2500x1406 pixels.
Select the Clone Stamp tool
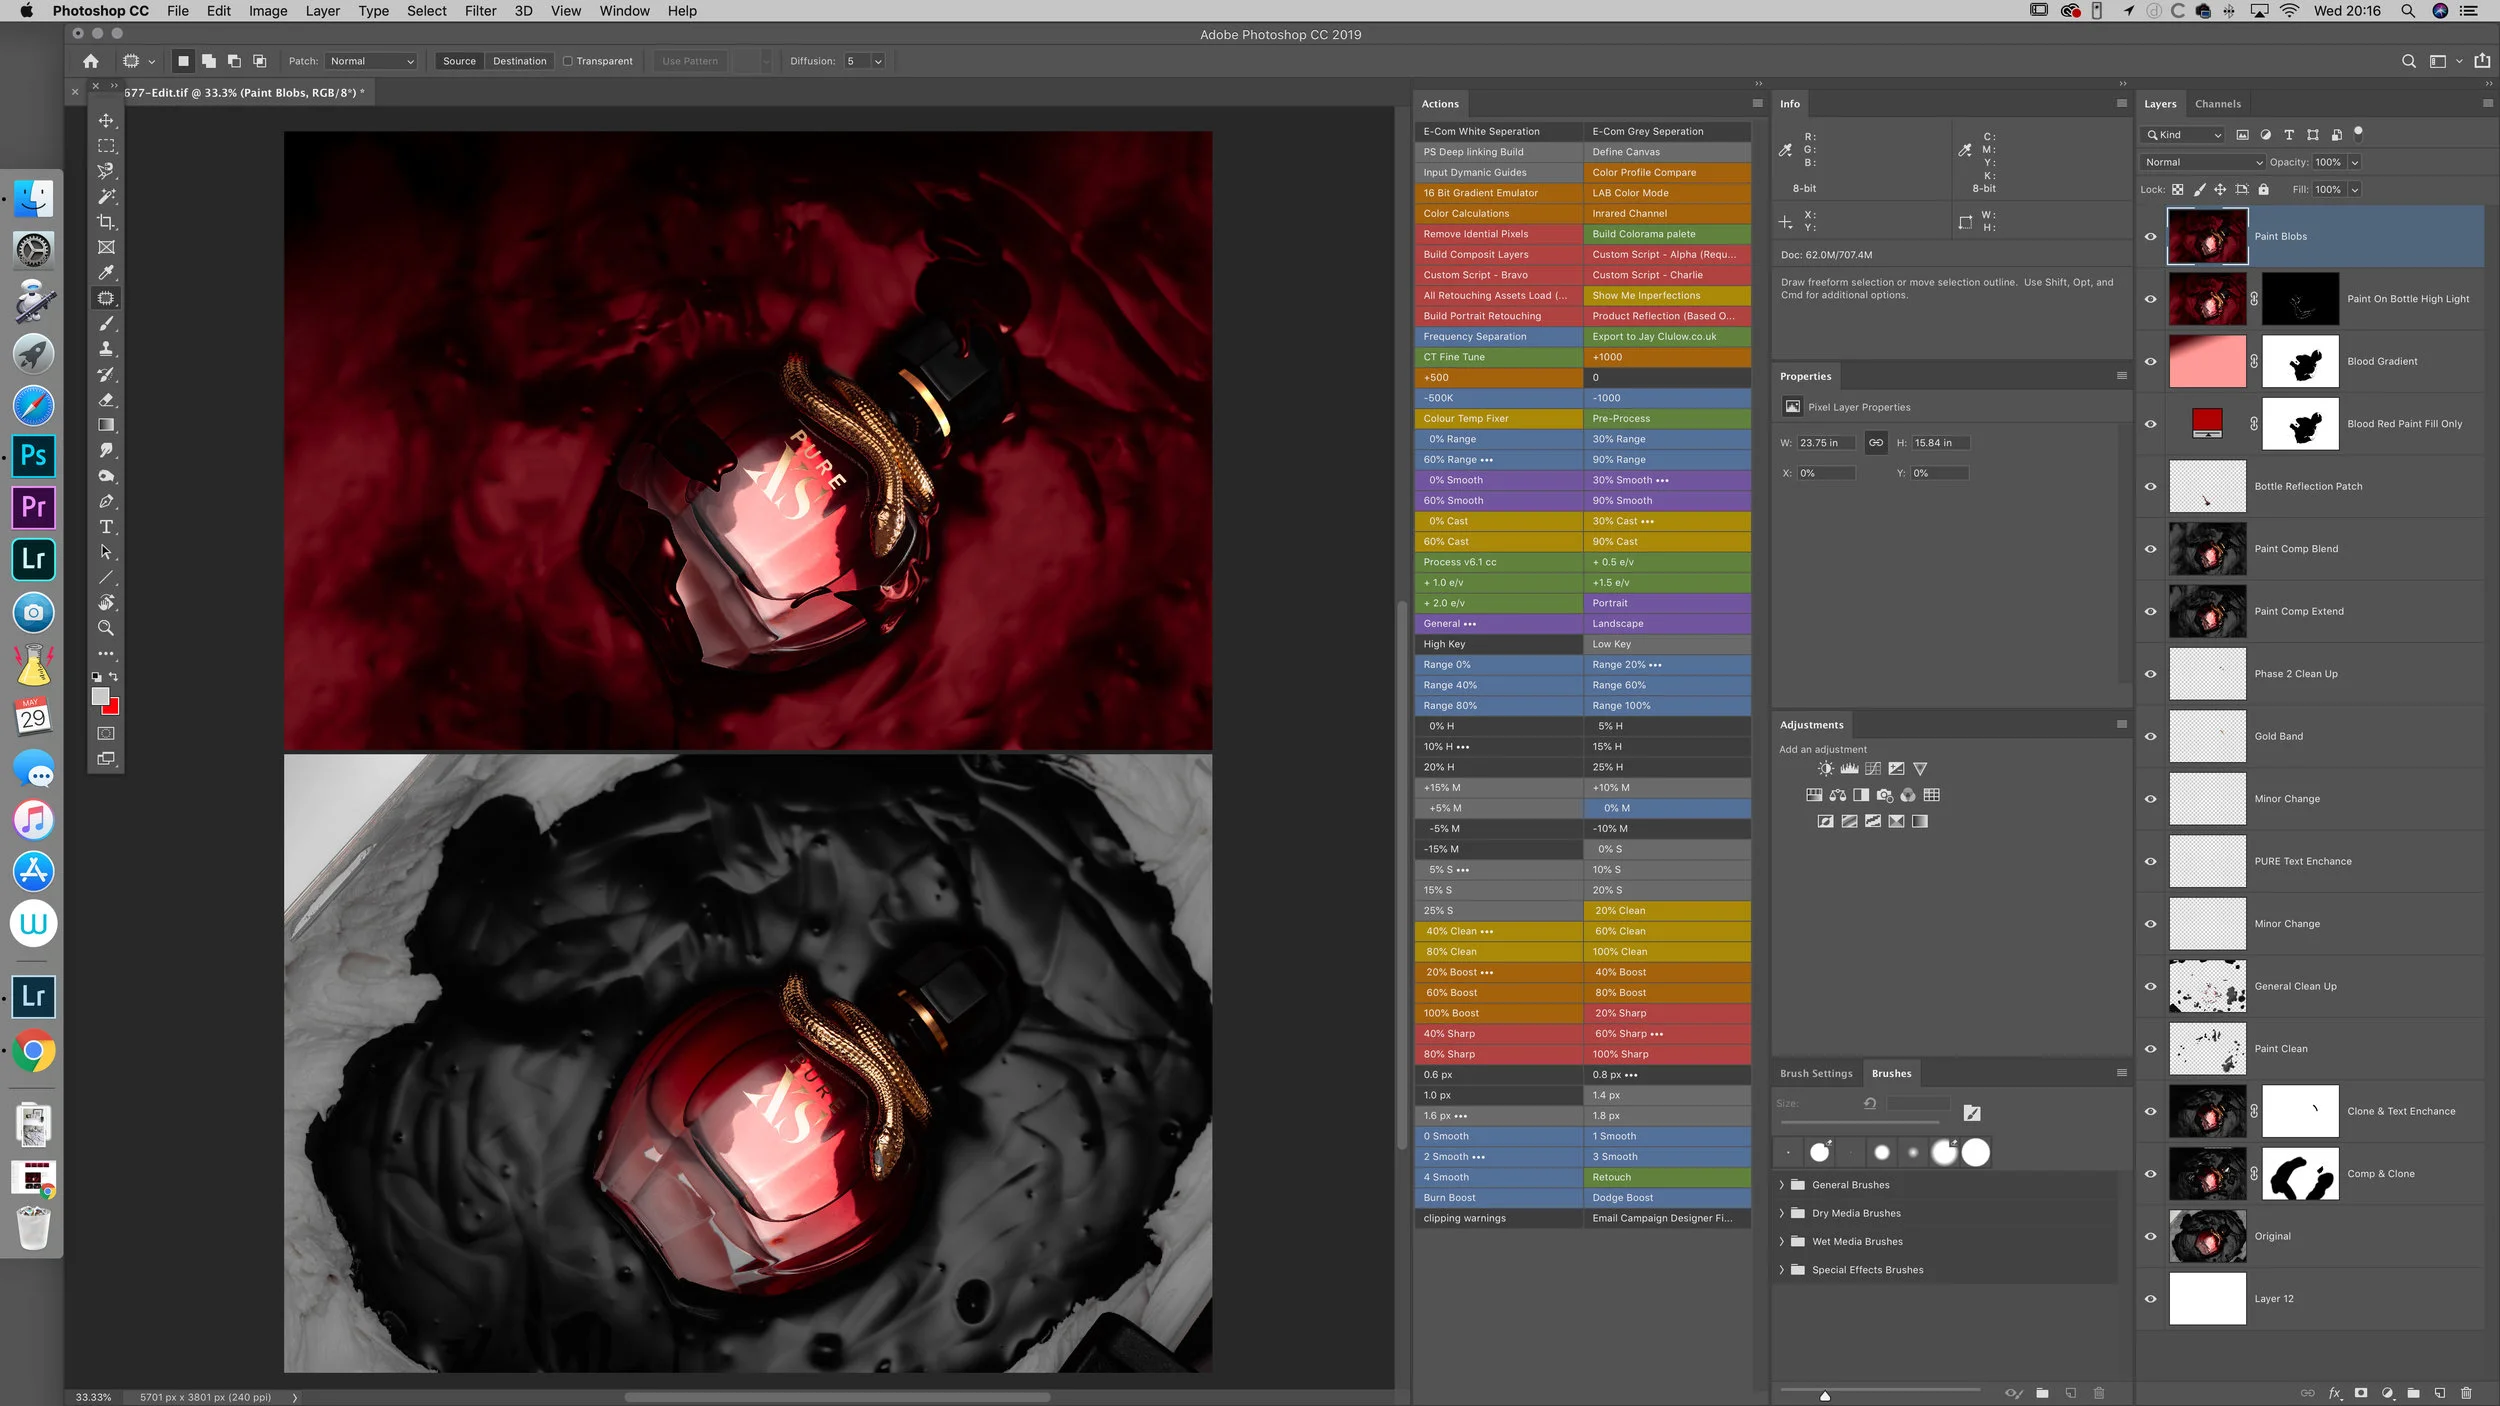click(106, 349)
